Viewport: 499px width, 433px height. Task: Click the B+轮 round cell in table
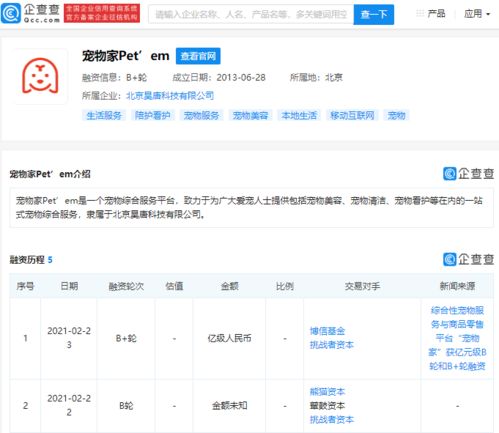(x=126, y=338)
